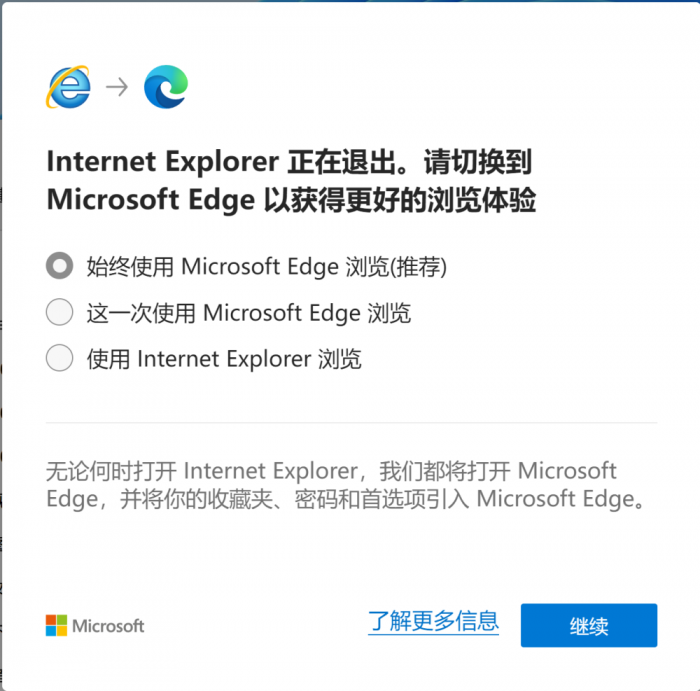700x691 pixels.
Task: Click the heading line 以获得更好的浏览体验
Action: click(400, 199)
